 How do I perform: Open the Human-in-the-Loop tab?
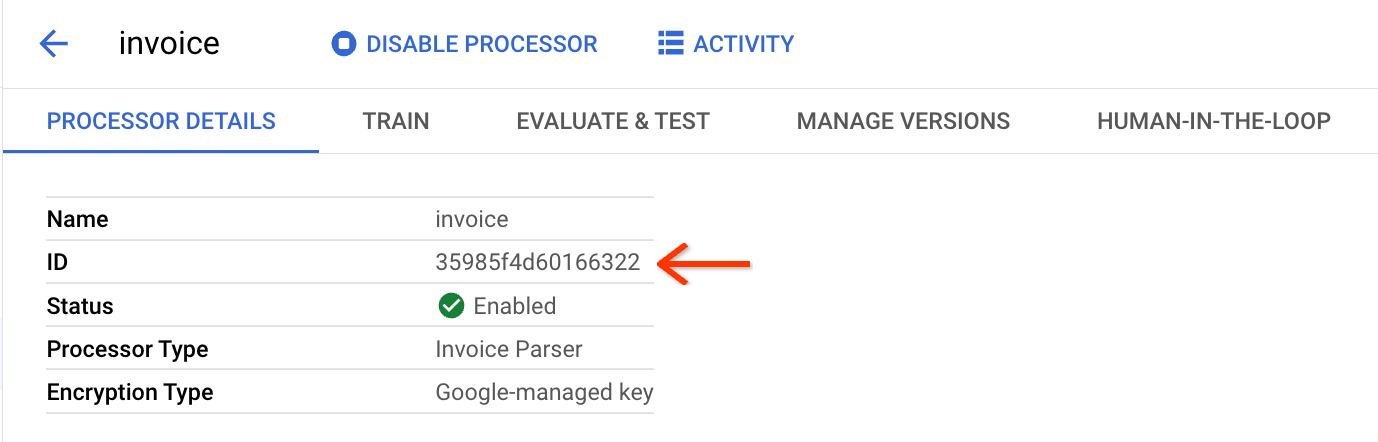tap(1214, 122)
